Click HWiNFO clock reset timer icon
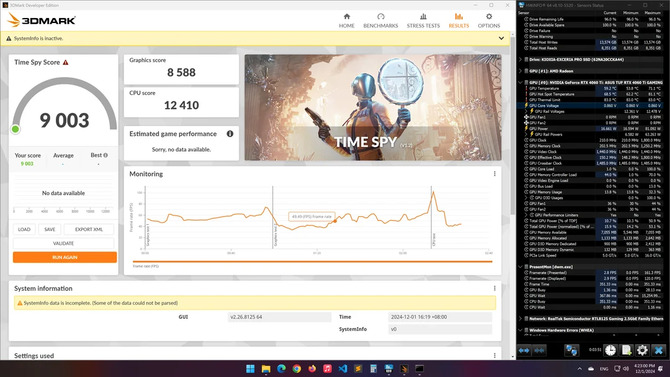 [x=610, y=350]
